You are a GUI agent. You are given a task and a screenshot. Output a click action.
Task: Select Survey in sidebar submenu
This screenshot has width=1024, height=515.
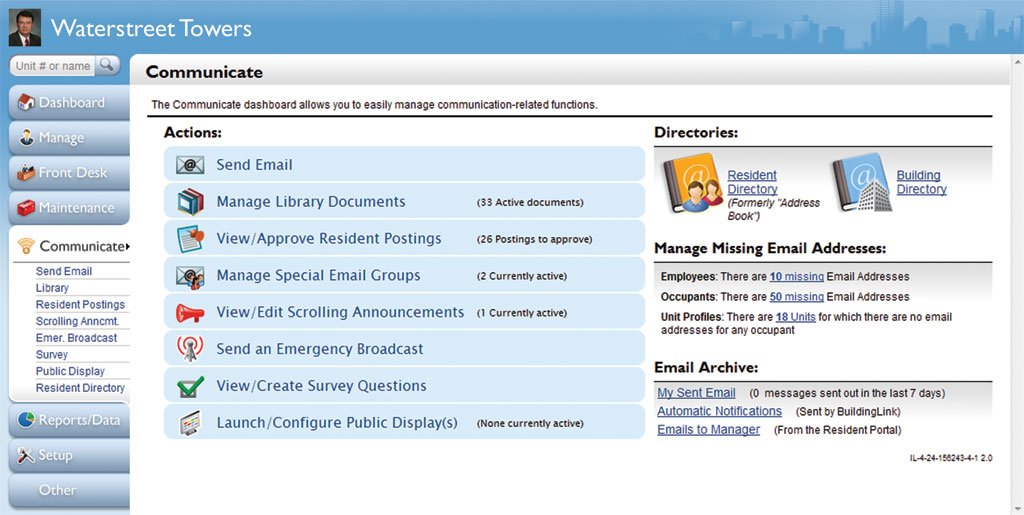pyautogui.click(x=52, y=354)
